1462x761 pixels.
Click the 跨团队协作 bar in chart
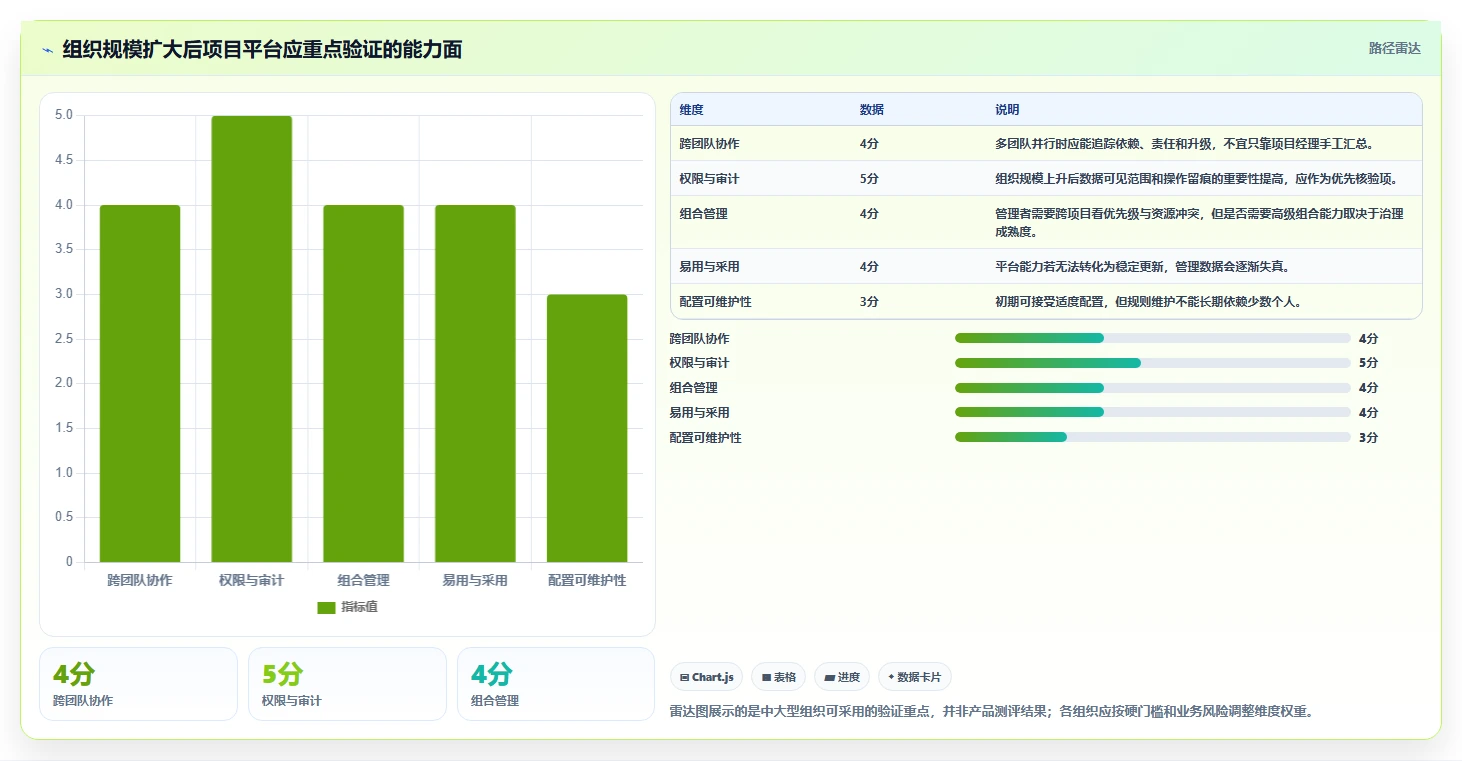point(140,384)
